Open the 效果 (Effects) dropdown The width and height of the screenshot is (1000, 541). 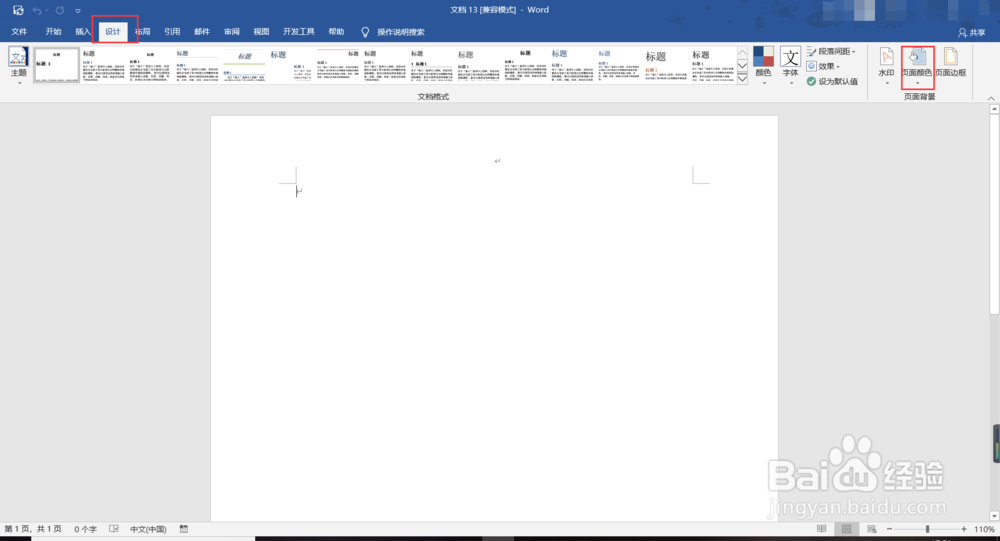point(823,66)
